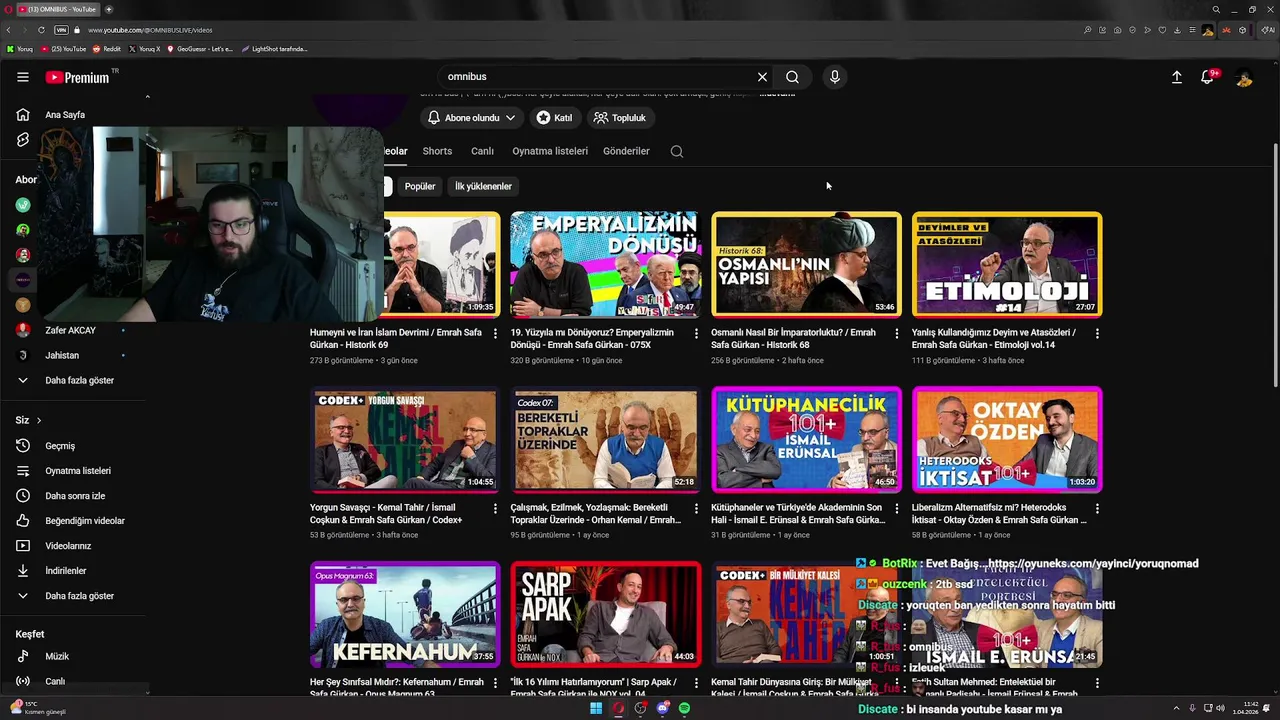Open more options for Liberalizm Alternatifsiz video
The height and width of the screenshot is (720, 1280).
[1097, 508]
